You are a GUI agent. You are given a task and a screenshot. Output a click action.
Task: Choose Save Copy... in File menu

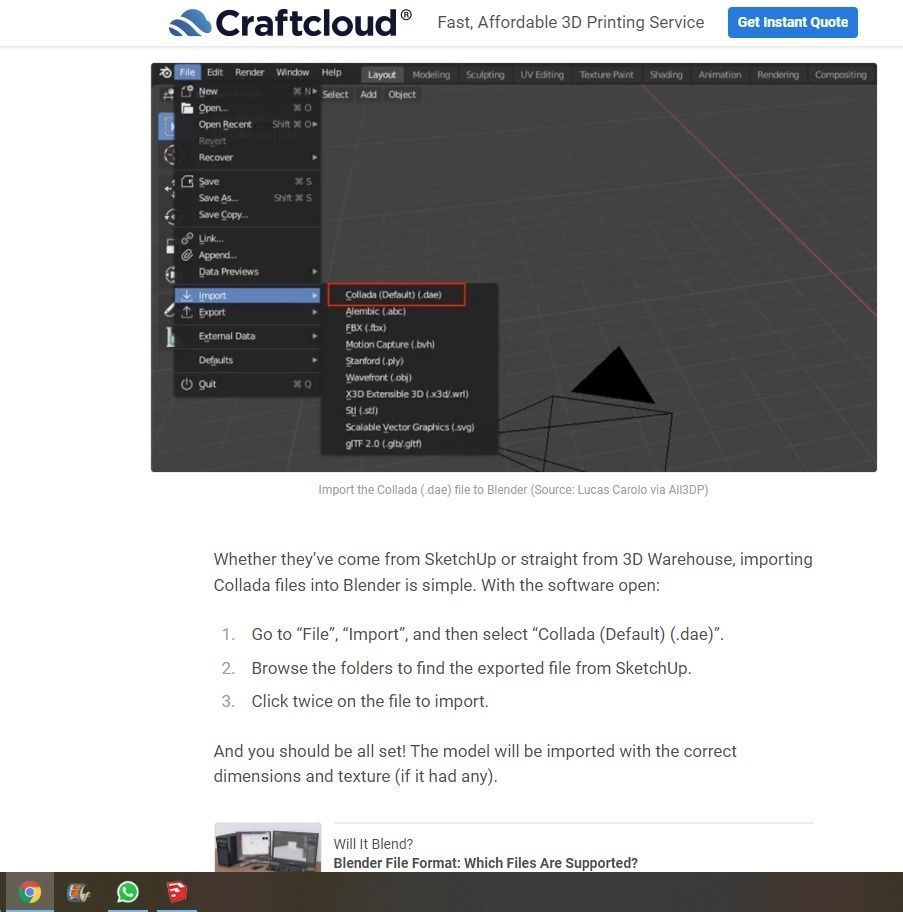pos(248,215)
